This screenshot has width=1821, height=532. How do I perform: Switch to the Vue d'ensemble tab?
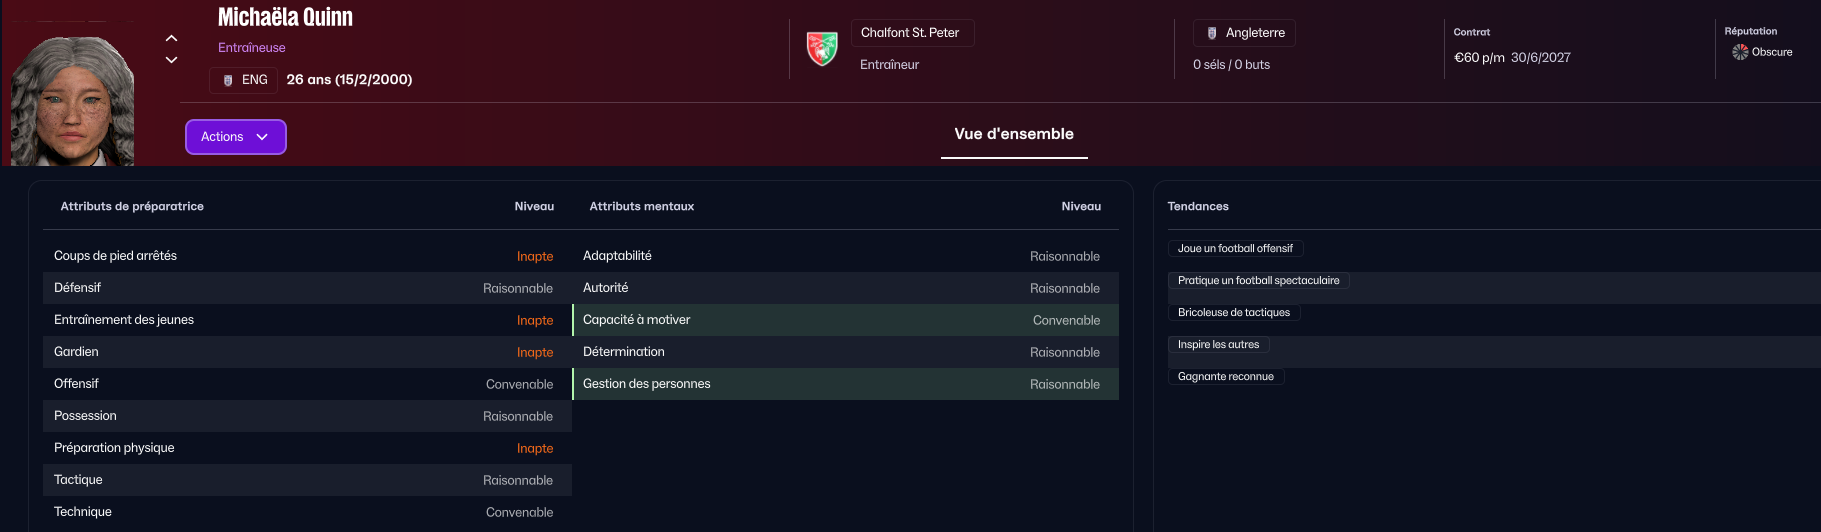pyautogui.click(x=1014, y=134)
